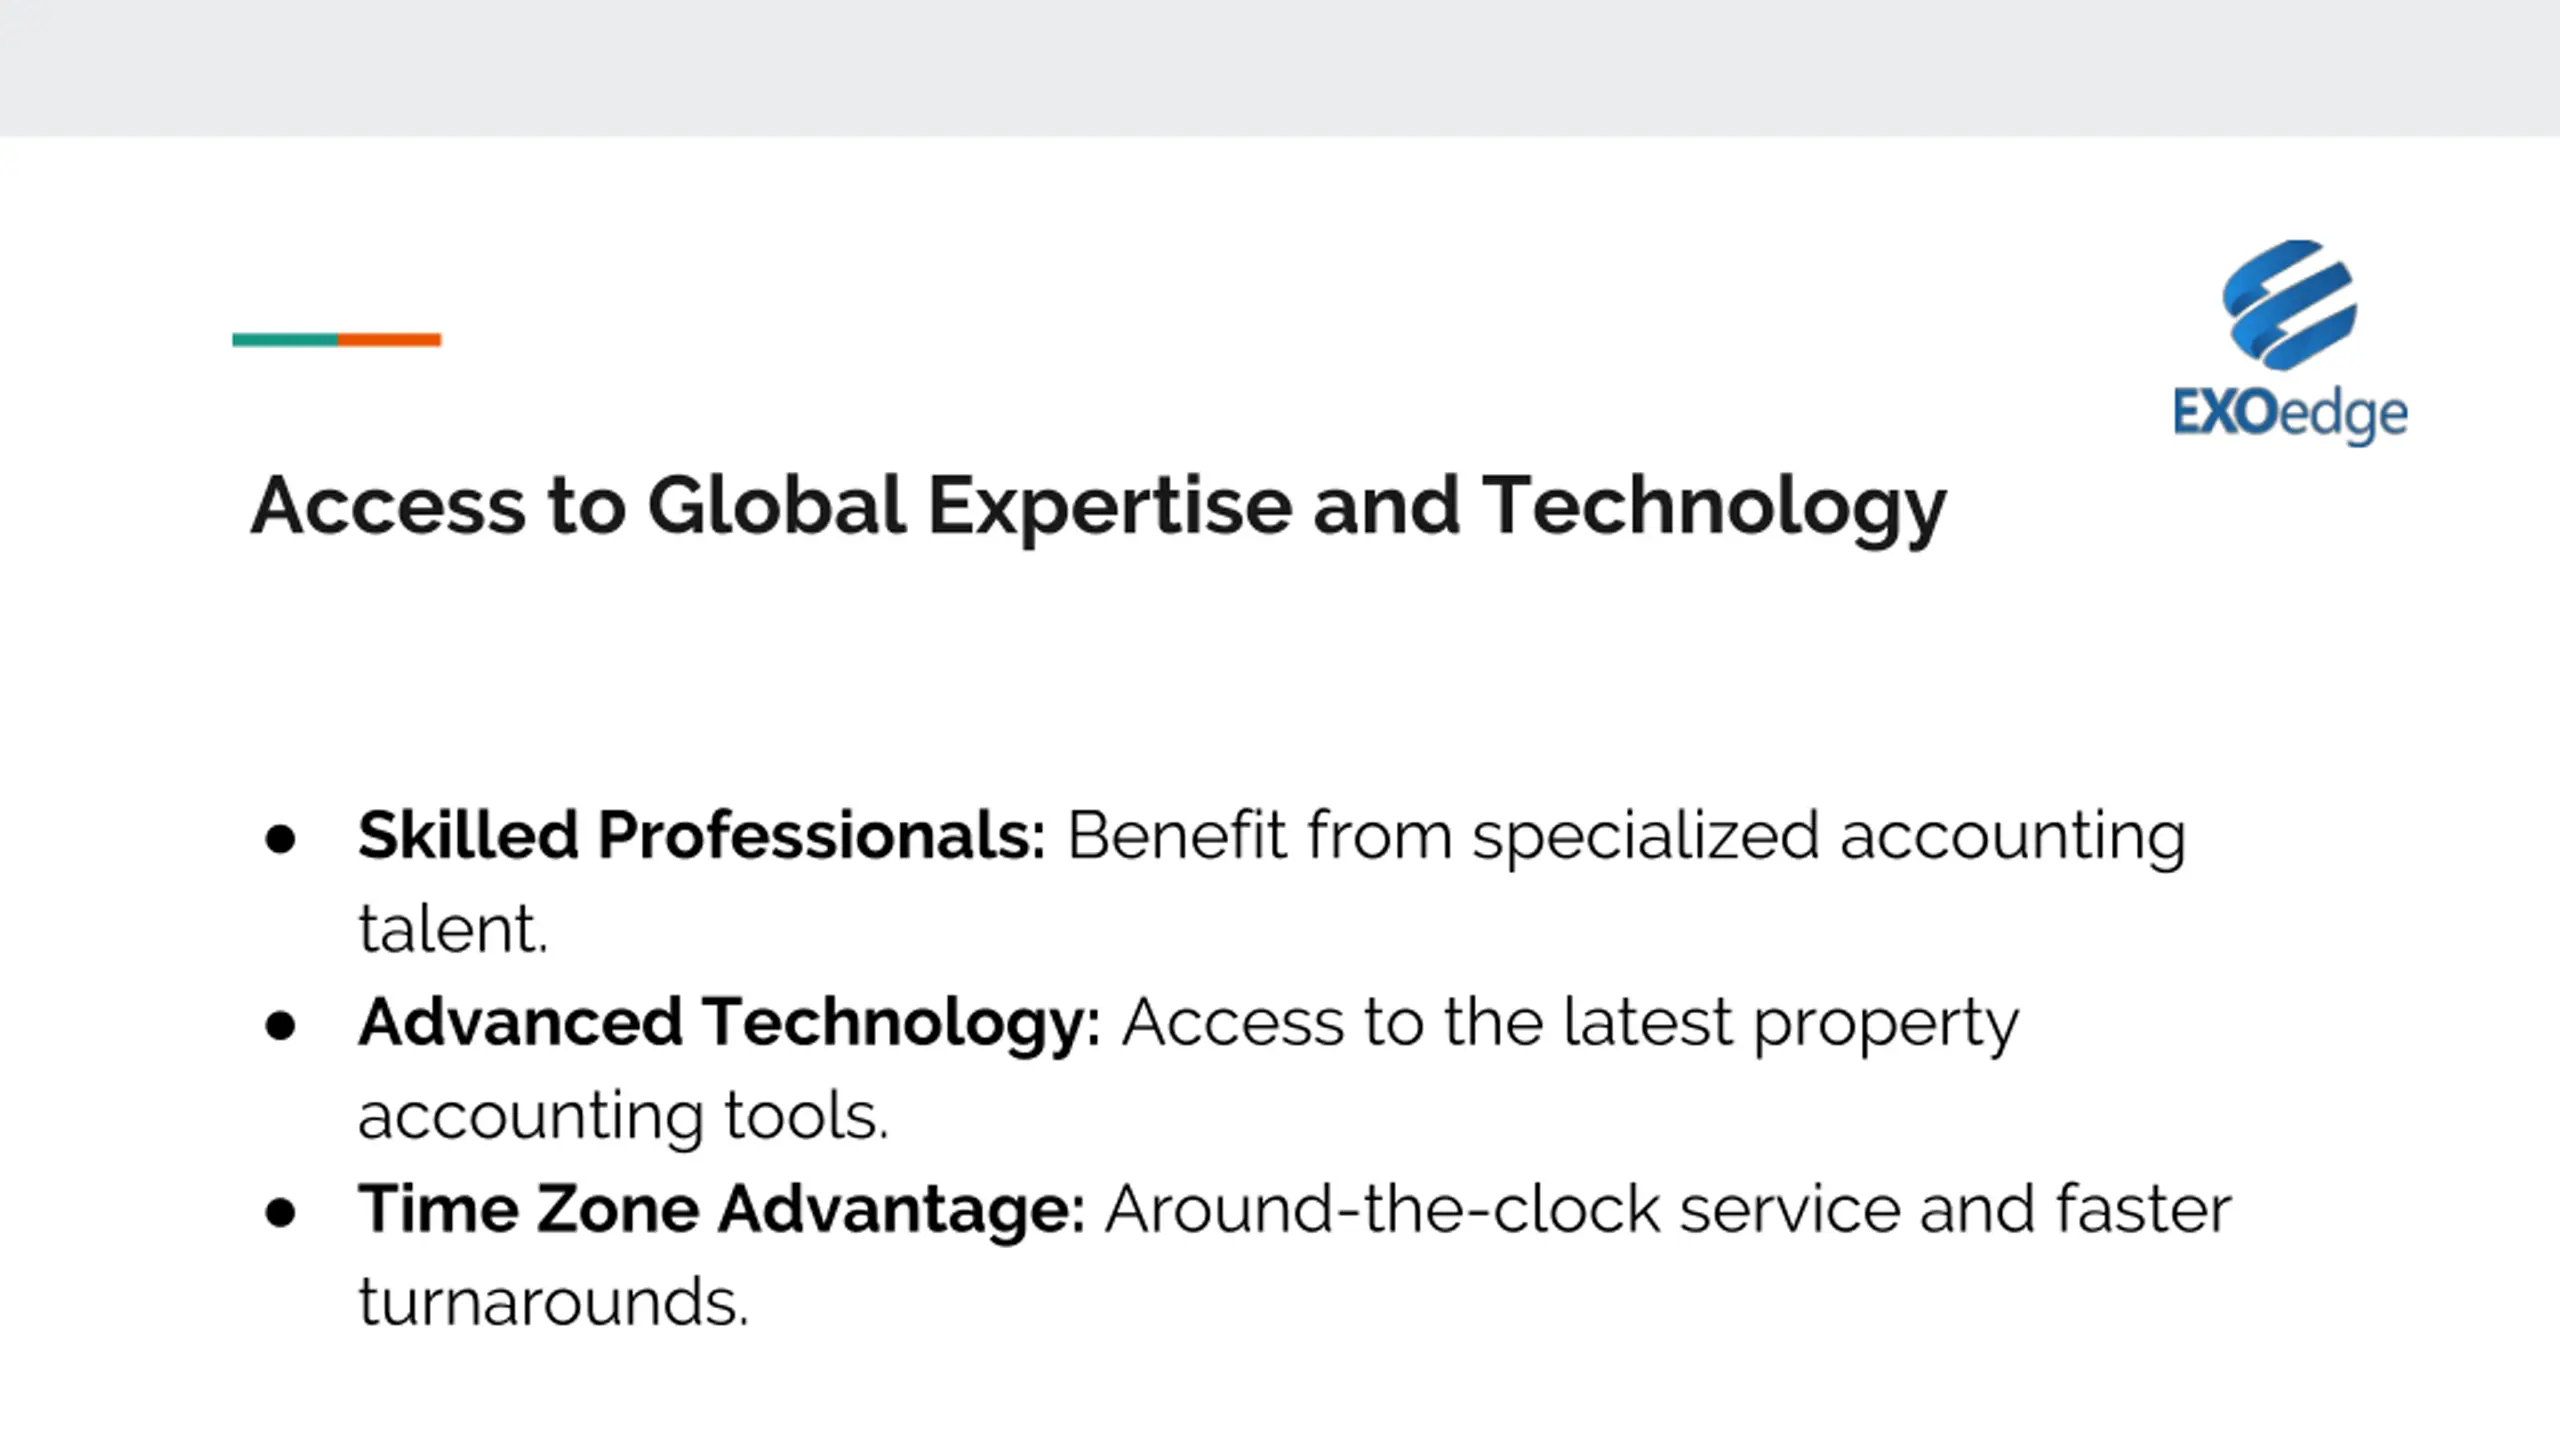Select the teal accent line segment
This screenshot has height=1440, width=2560.
pos(285,340)
